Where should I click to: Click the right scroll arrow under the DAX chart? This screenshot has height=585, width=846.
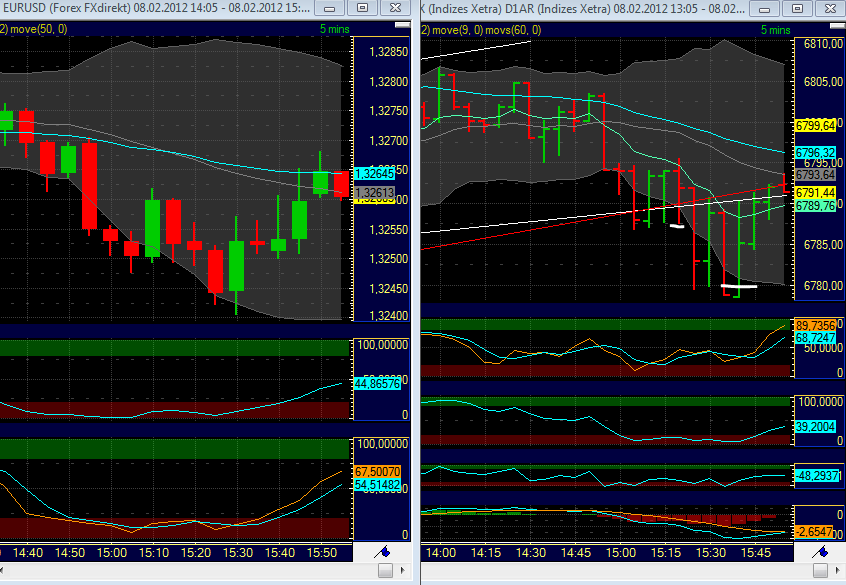tap(838, 571)
